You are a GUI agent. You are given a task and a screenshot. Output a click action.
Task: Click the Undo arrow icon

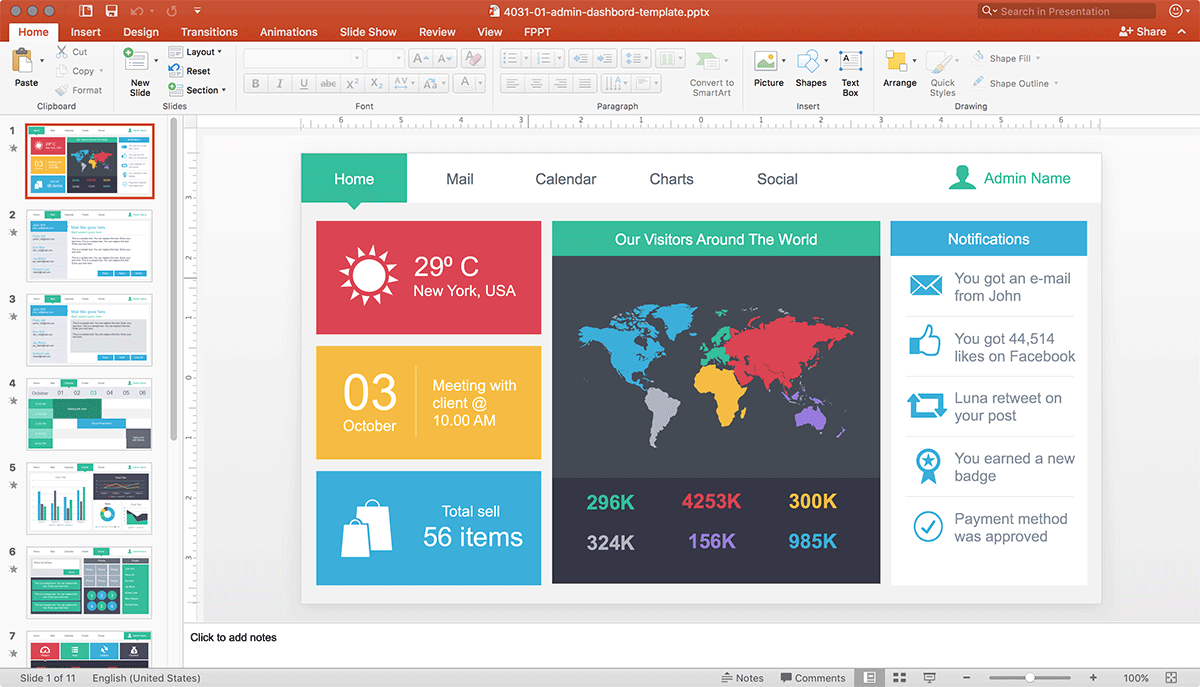tap(137, 11)
